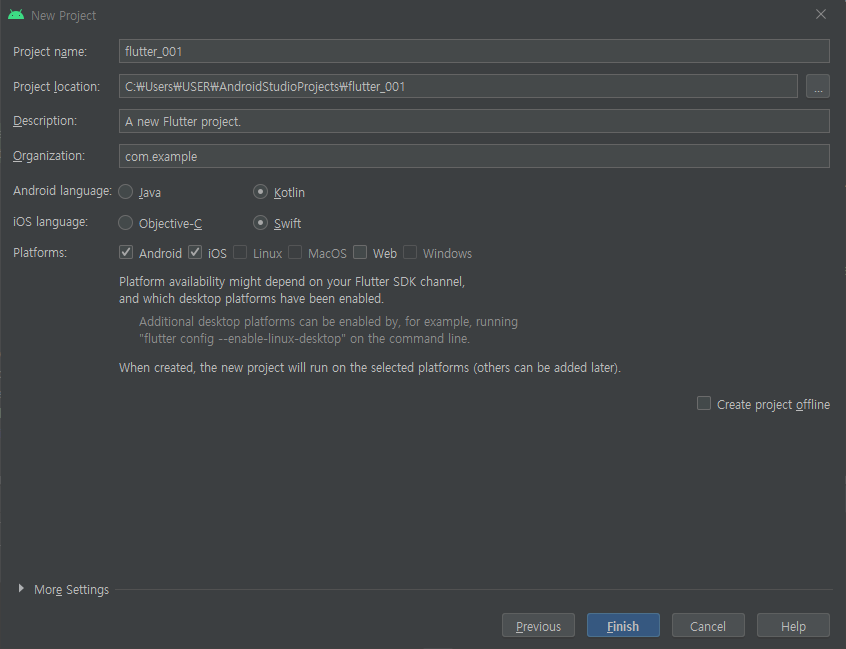Image resolution: width=846 pixels, height=649 pixels.
Task: Open Help for the new project dialog
Action: click(793, 626)
